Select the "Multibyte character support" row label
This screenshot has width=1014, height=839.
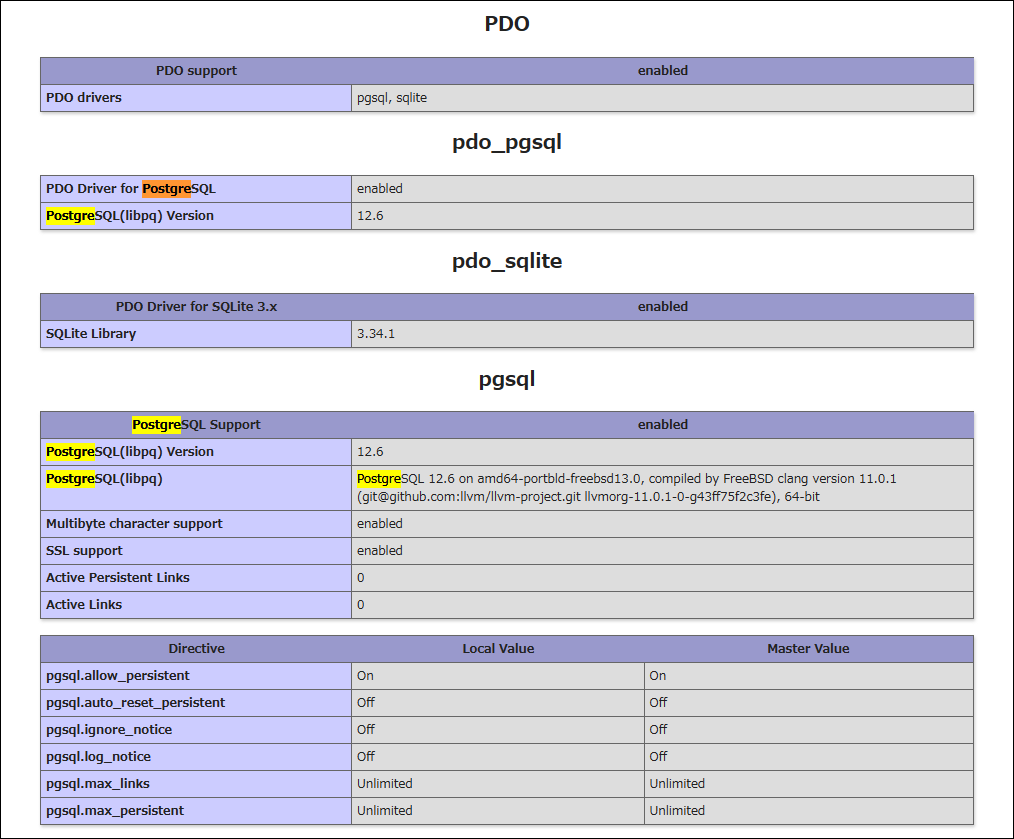tap(134, 524)
